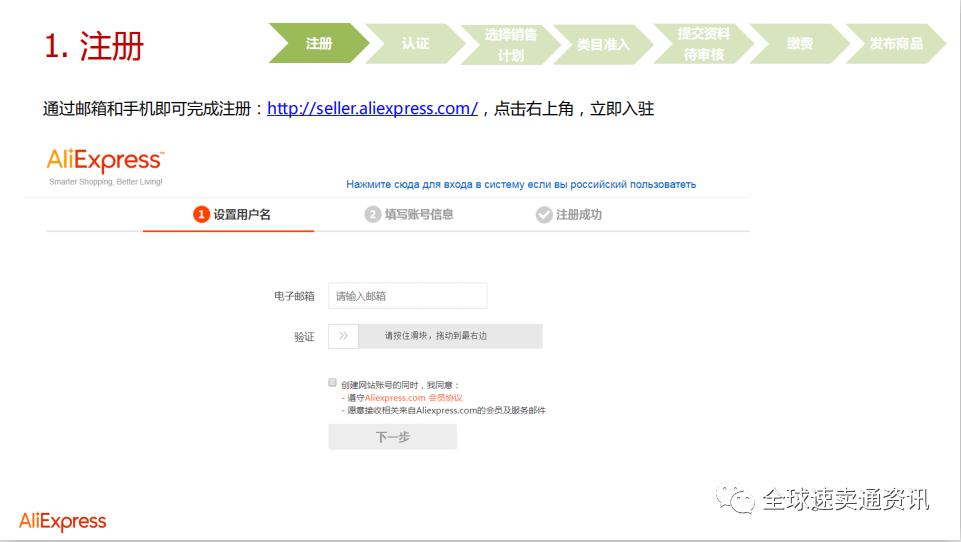Click the 缴费 step arrow
This screenshot has width=961, height=542.
point(800,44)
